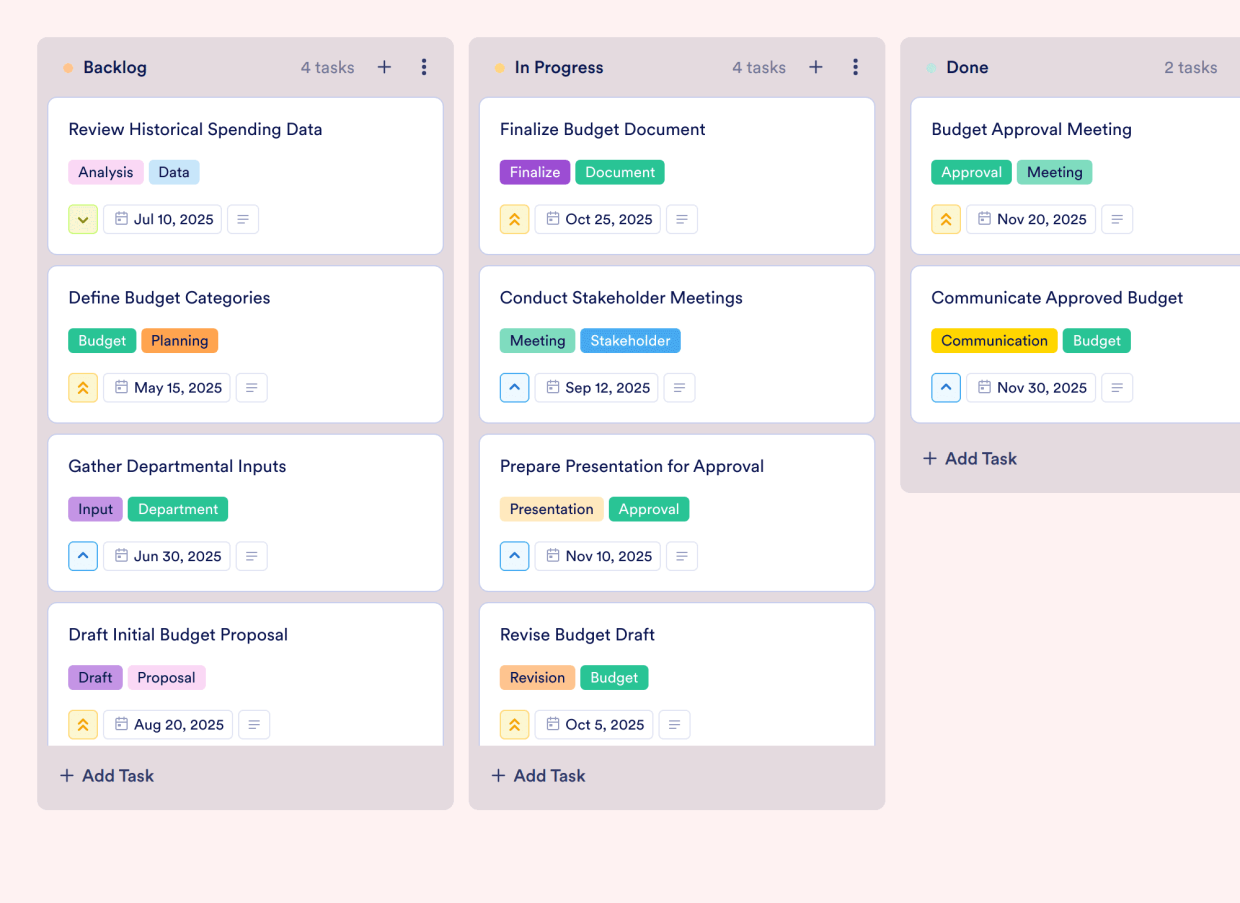Click Add Task at the bottom of Backlog

(x=106, y=775)
